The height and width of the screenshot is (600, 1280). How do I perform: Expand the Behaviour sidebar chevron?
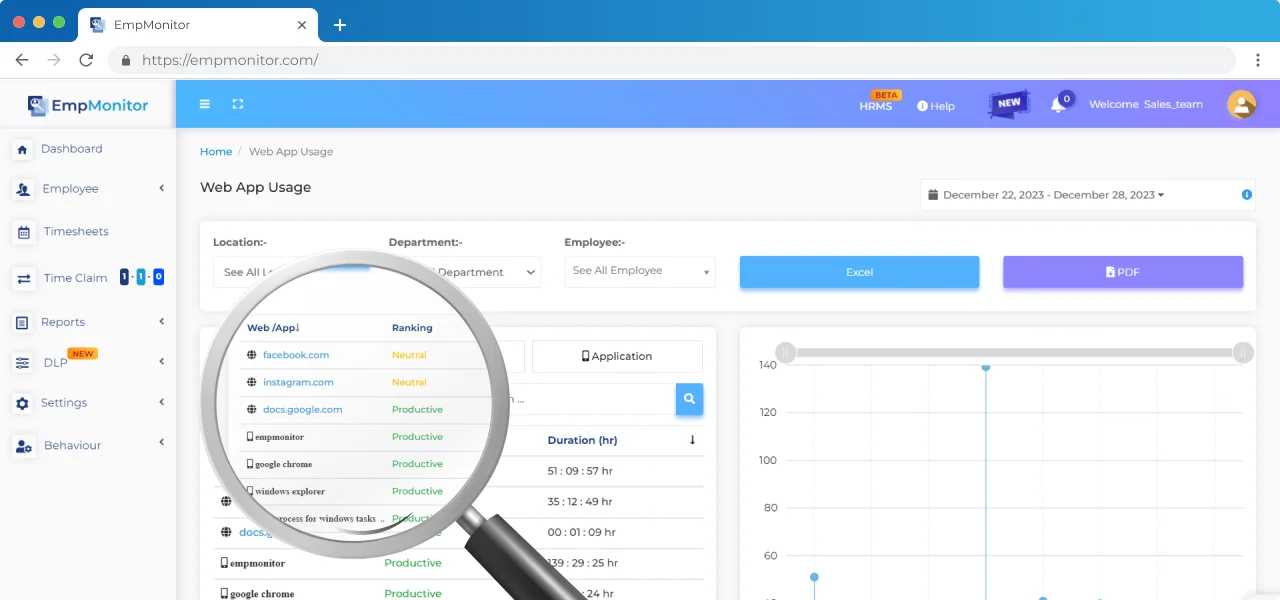pos(161,442)
